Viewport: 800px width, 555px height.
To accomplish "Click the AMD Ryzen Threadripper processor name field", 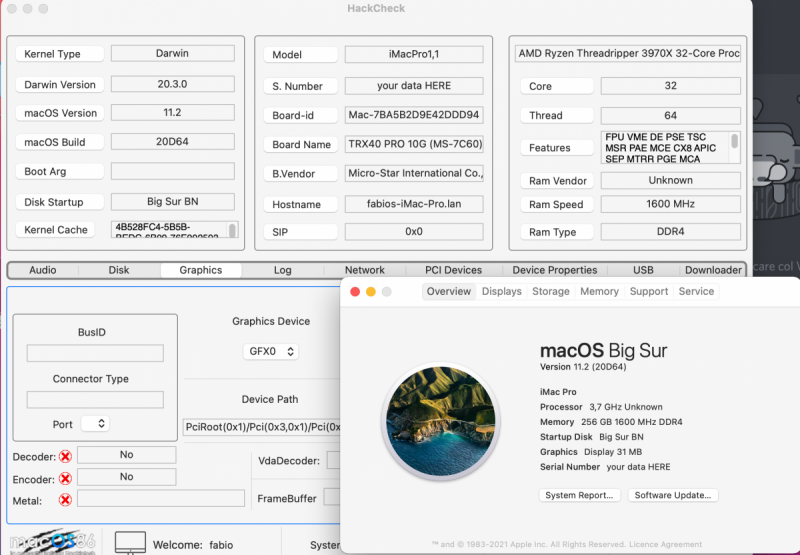I will click(628, 53).
